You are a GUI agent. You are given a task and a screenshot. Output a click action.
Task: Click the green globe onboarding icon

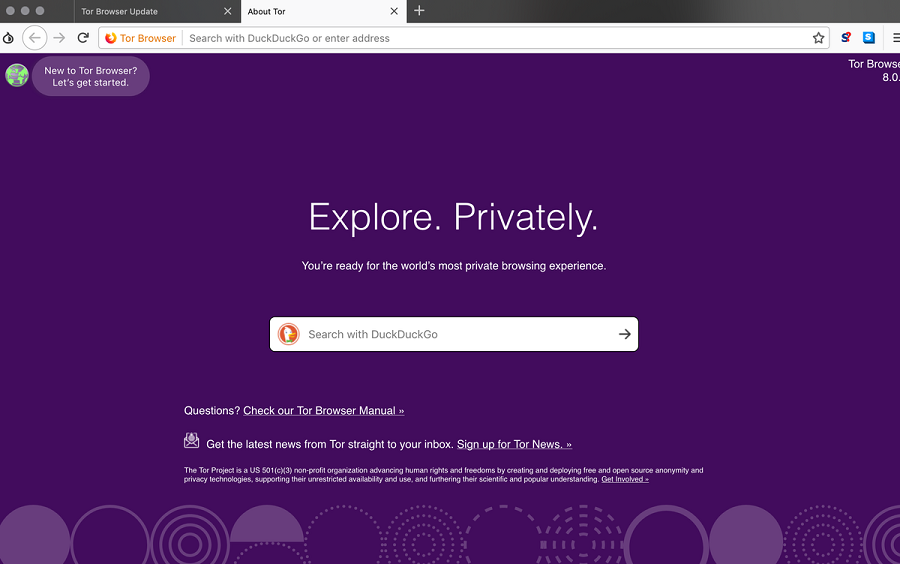[17, 75]
